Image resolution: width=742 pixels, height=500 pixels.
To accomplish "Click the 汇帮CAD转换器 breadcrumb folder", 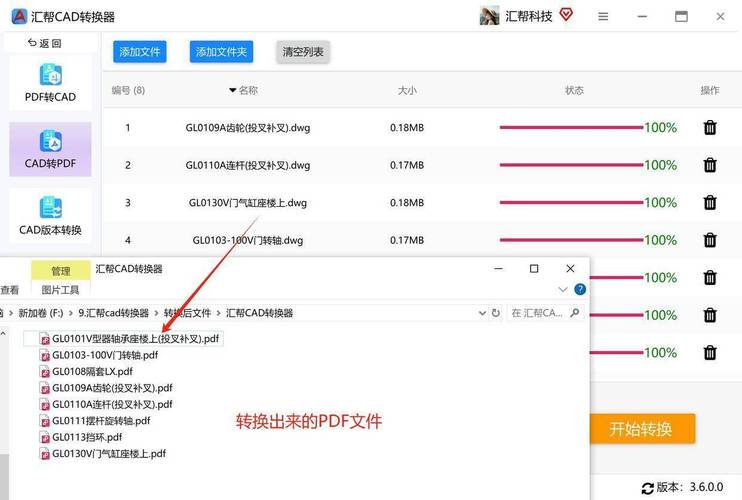I will [259, 313].
